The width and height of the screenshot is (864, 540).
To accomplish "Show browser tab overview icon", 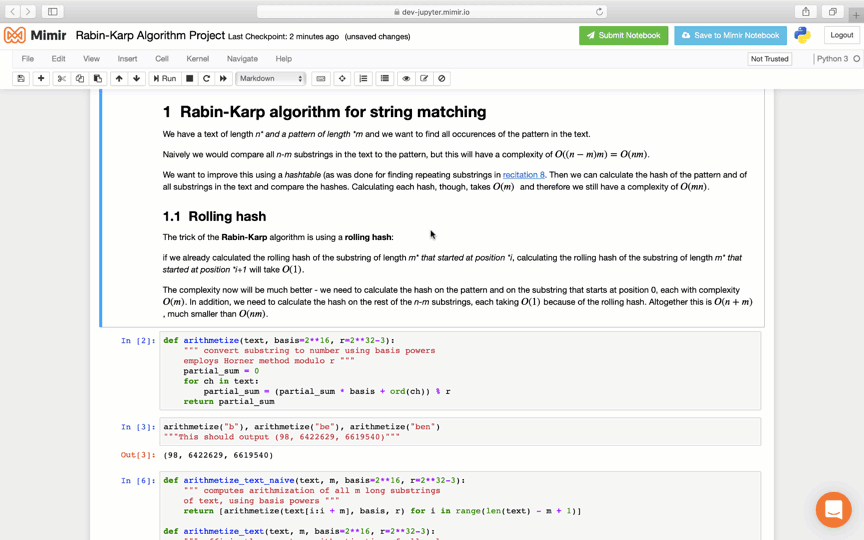I will (833, 12).
